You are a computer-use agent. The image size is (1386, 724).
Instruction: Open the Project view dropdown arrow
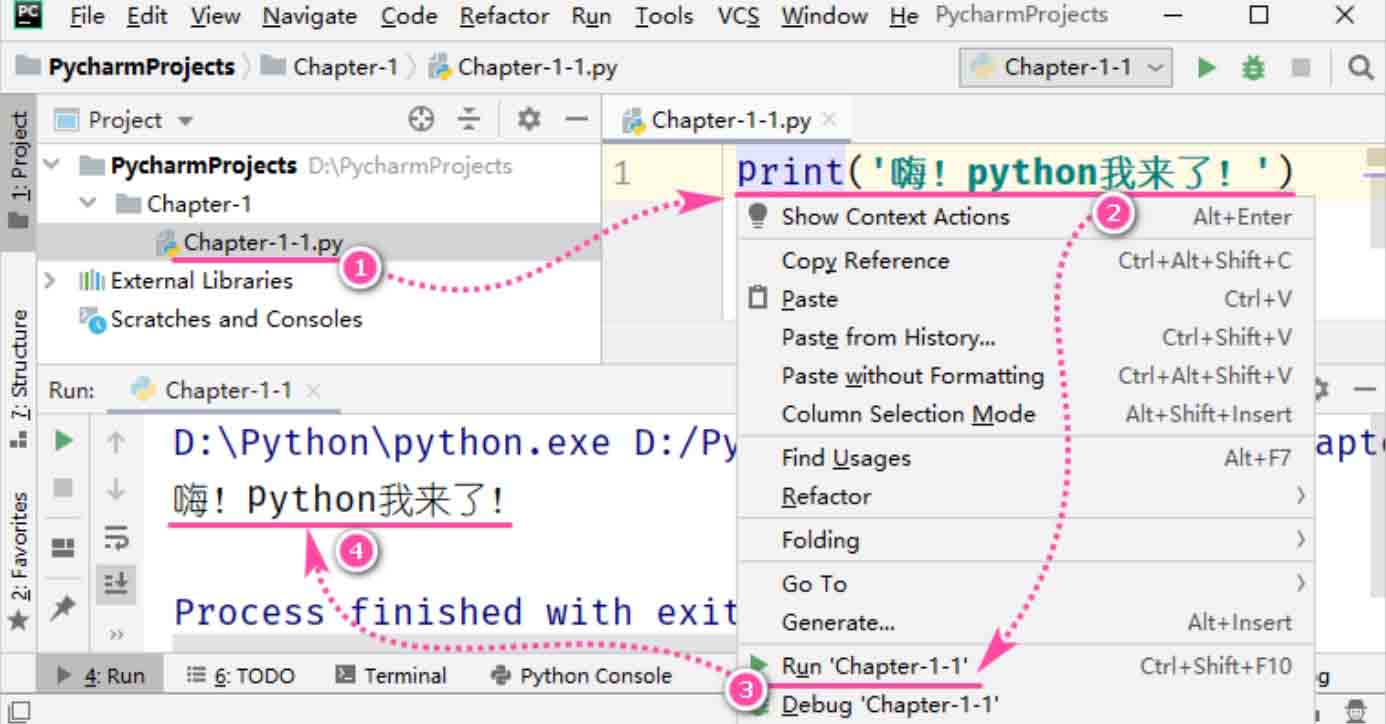(x=184, y=121)
